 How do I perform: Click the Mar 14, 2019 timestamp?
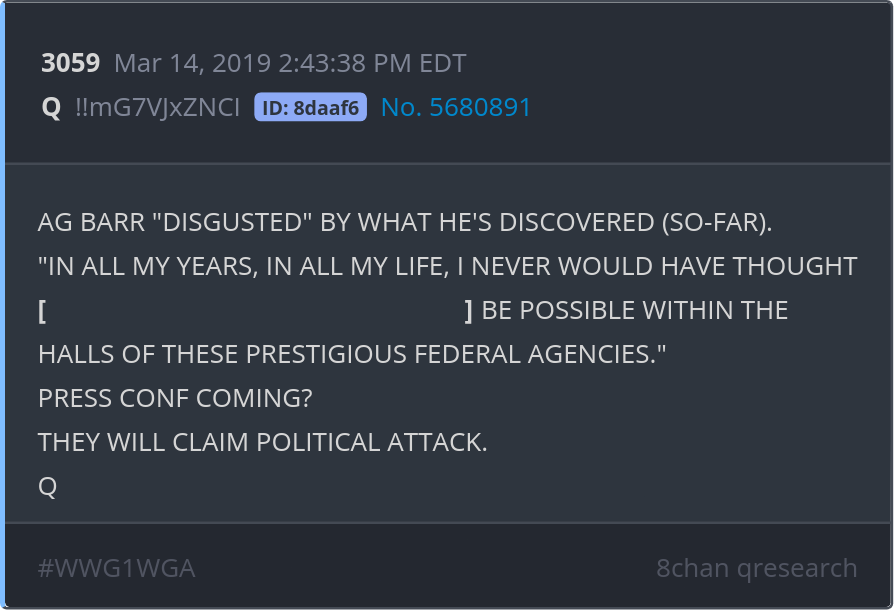[x=290, y=64]
